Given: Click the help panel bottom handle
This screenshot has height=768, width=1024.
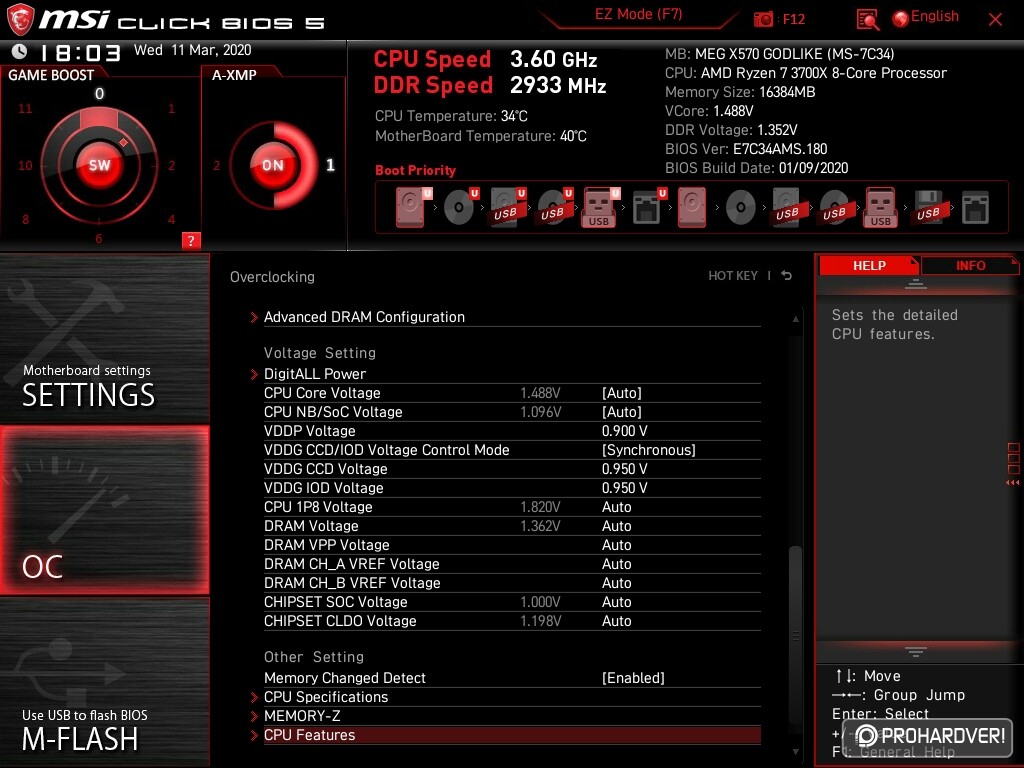Looking at the screenshot, I should point(916,651).
